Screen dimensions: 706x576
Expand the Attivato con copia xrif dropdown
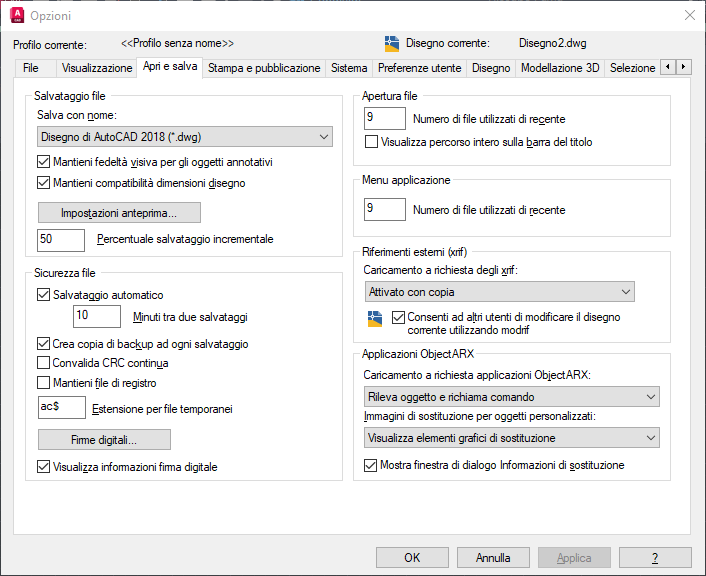tap(499, 291)
